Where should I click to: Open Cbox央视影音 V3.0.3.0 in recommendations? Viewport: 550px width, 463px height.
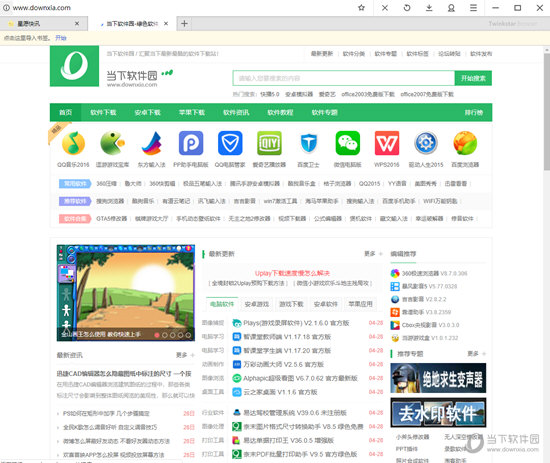[430, 325]
